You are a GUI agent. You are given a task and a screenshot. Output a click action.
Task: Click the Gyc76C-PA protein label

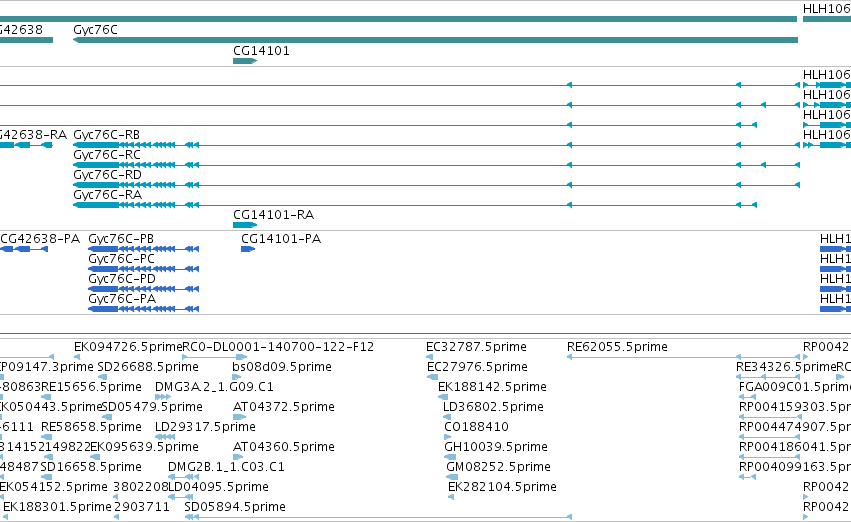click(122, 299)
